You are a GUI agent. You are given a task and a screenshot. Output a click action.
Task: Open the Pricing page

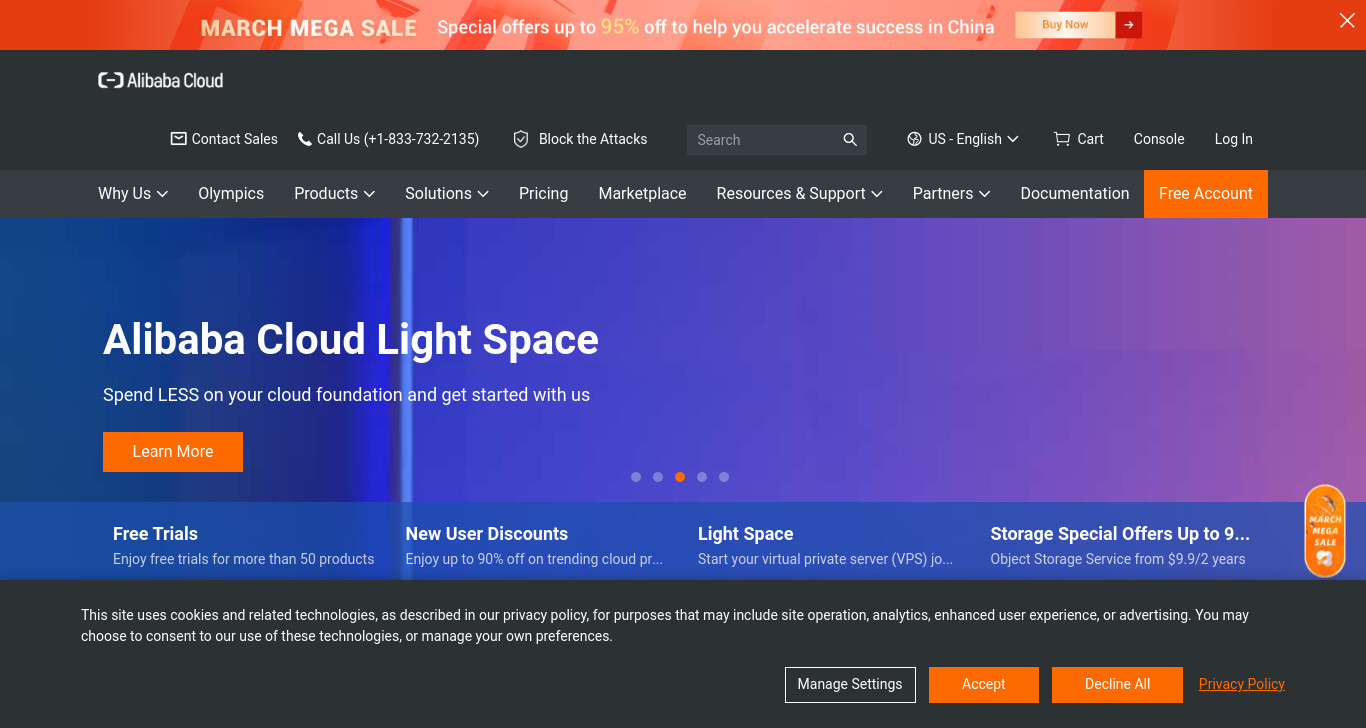(544, 193)
